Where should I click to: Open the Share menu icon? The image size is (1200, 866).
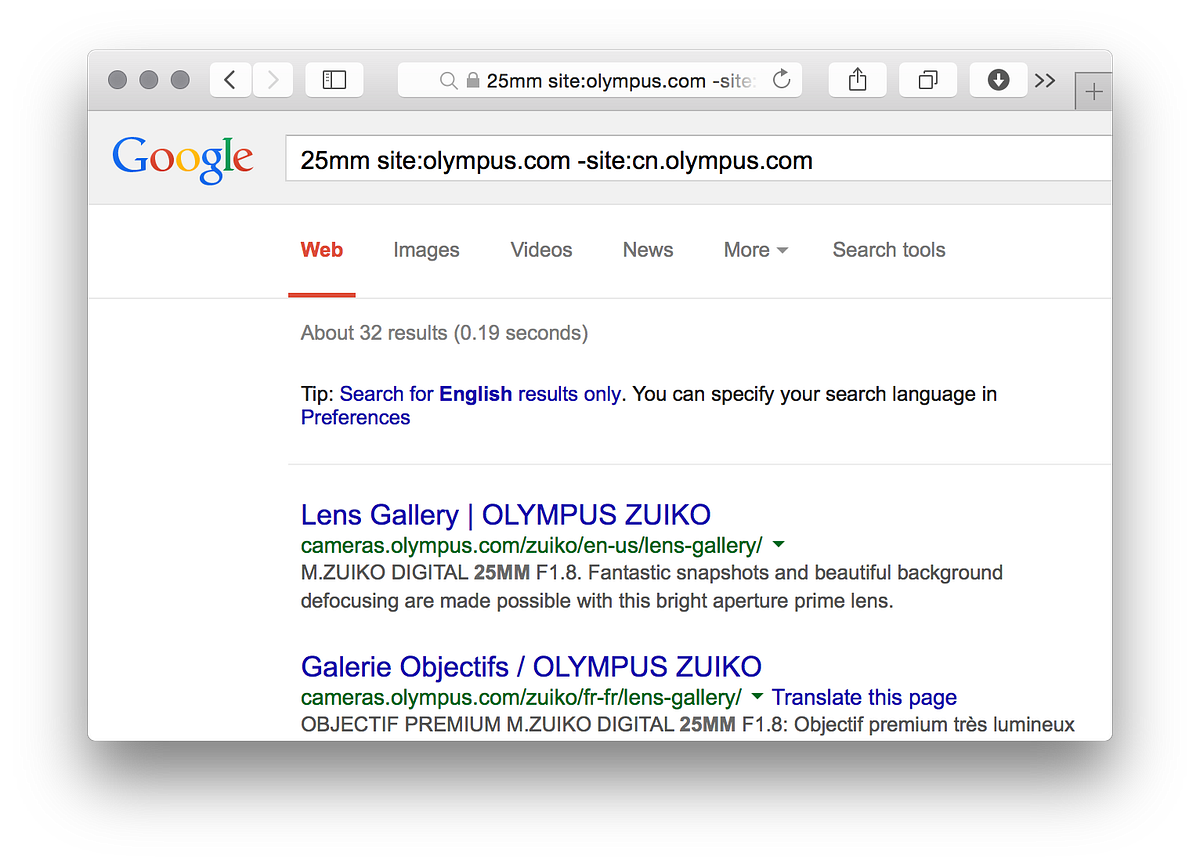coord(857,80)
